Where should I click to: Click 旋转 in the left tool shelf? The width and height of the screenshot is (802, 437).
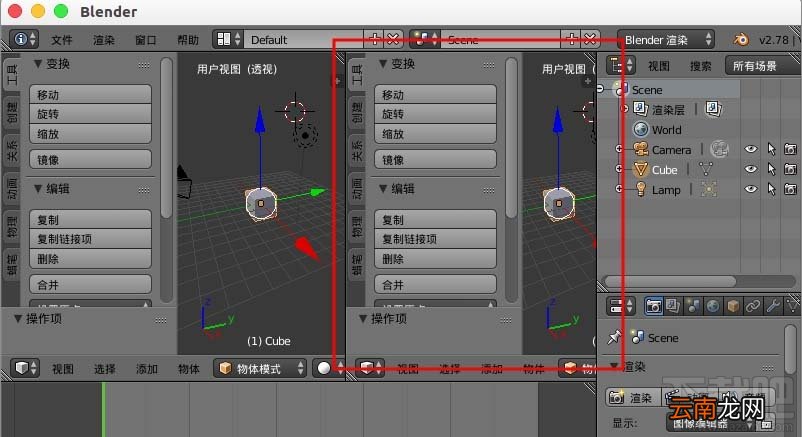[x=91, y=114]
